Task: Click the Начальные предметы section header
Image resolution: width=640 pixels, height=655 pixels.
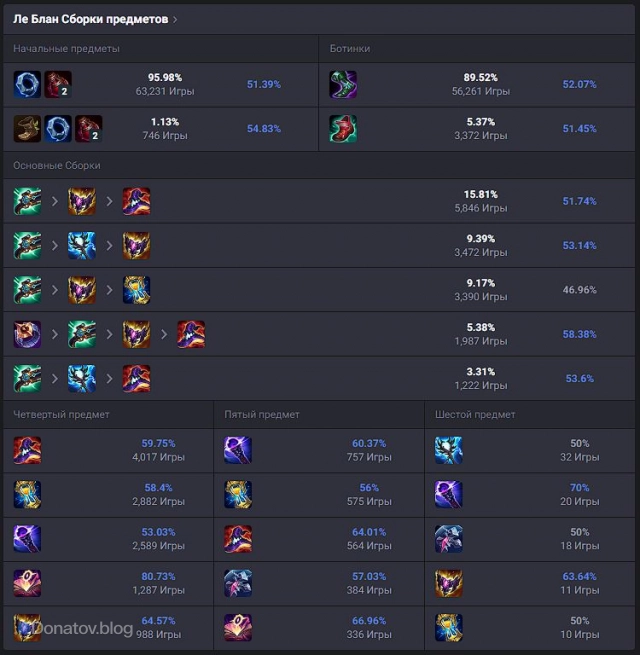Action: point(66,48)
